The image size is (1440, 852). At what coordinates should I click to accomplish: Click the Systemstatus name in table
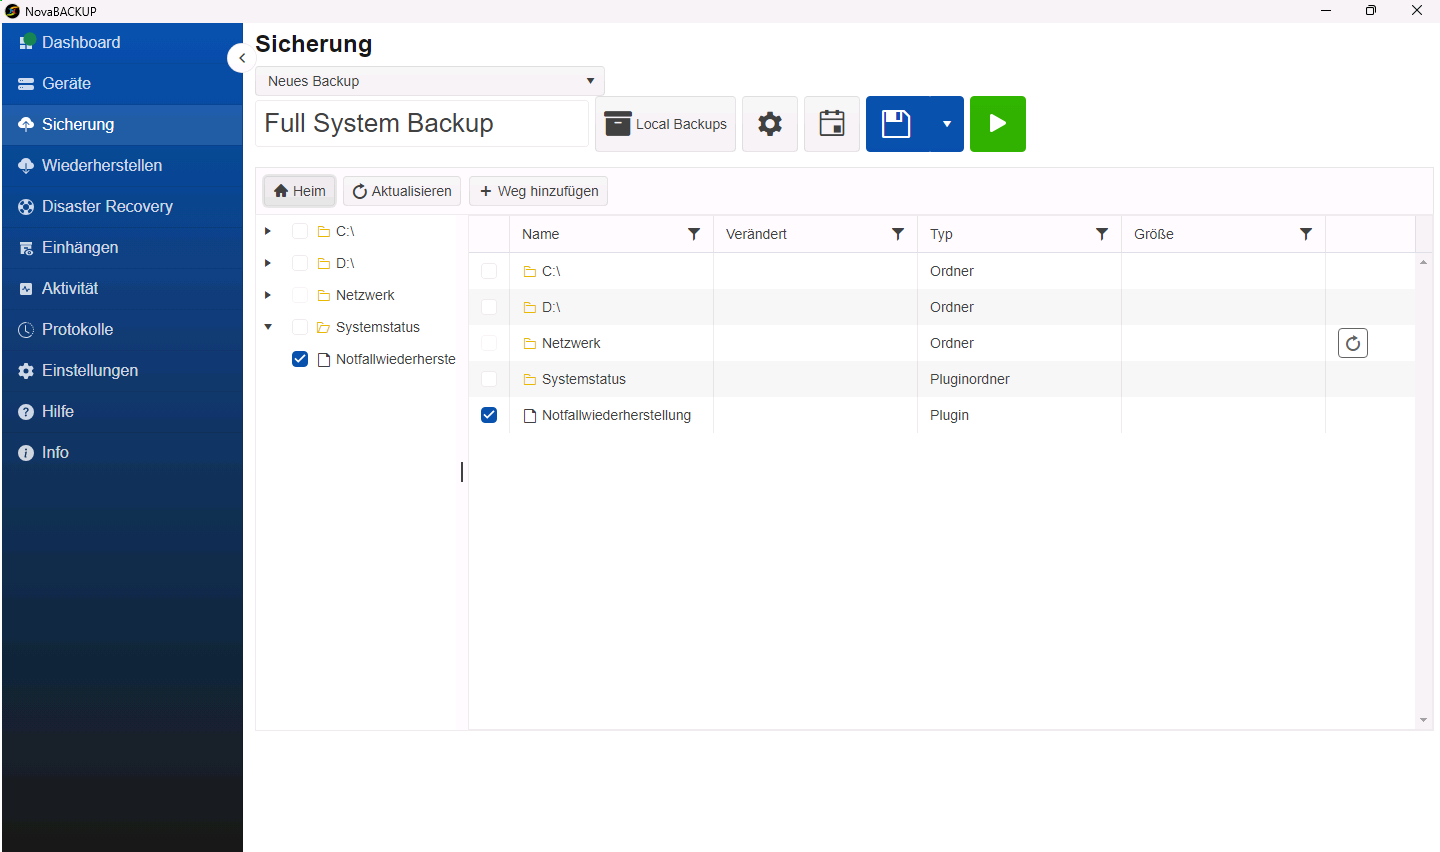tap(584, 379)
